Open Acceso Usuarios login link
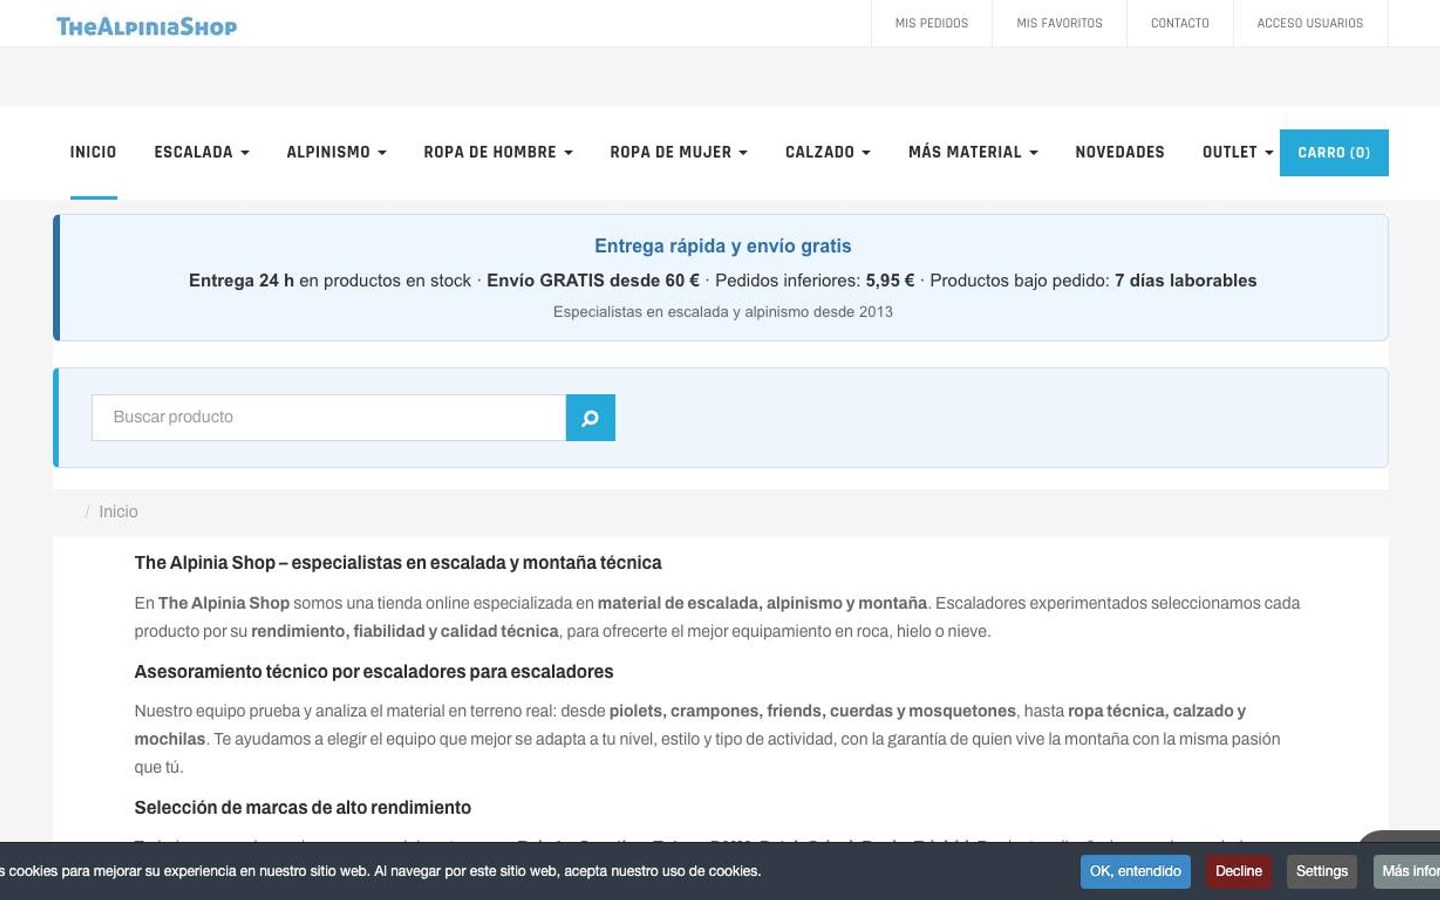1440x900 pixels. [1310, 23]
